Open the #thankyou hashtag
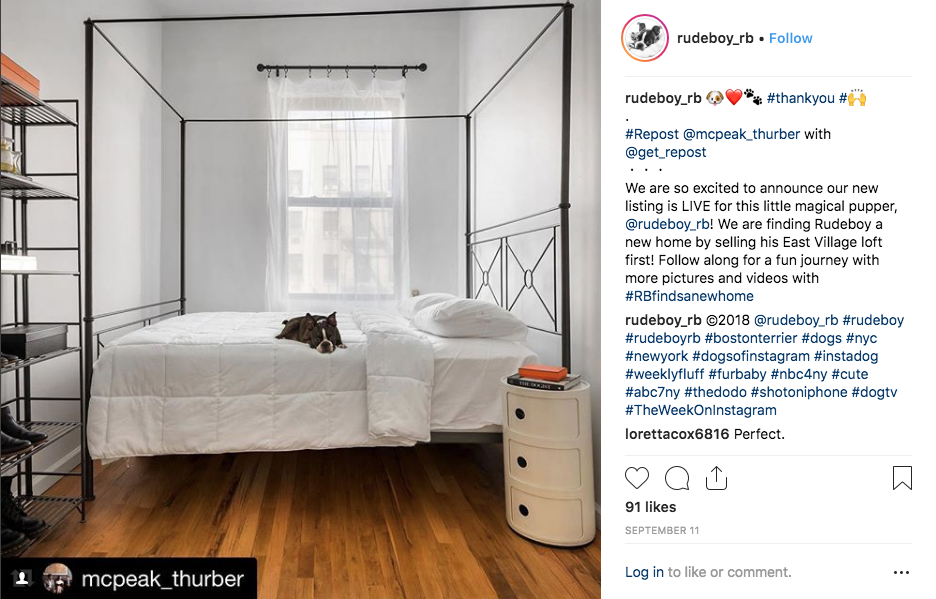Image resolution: width=936 pixels, height=599 pixels. 800,98
